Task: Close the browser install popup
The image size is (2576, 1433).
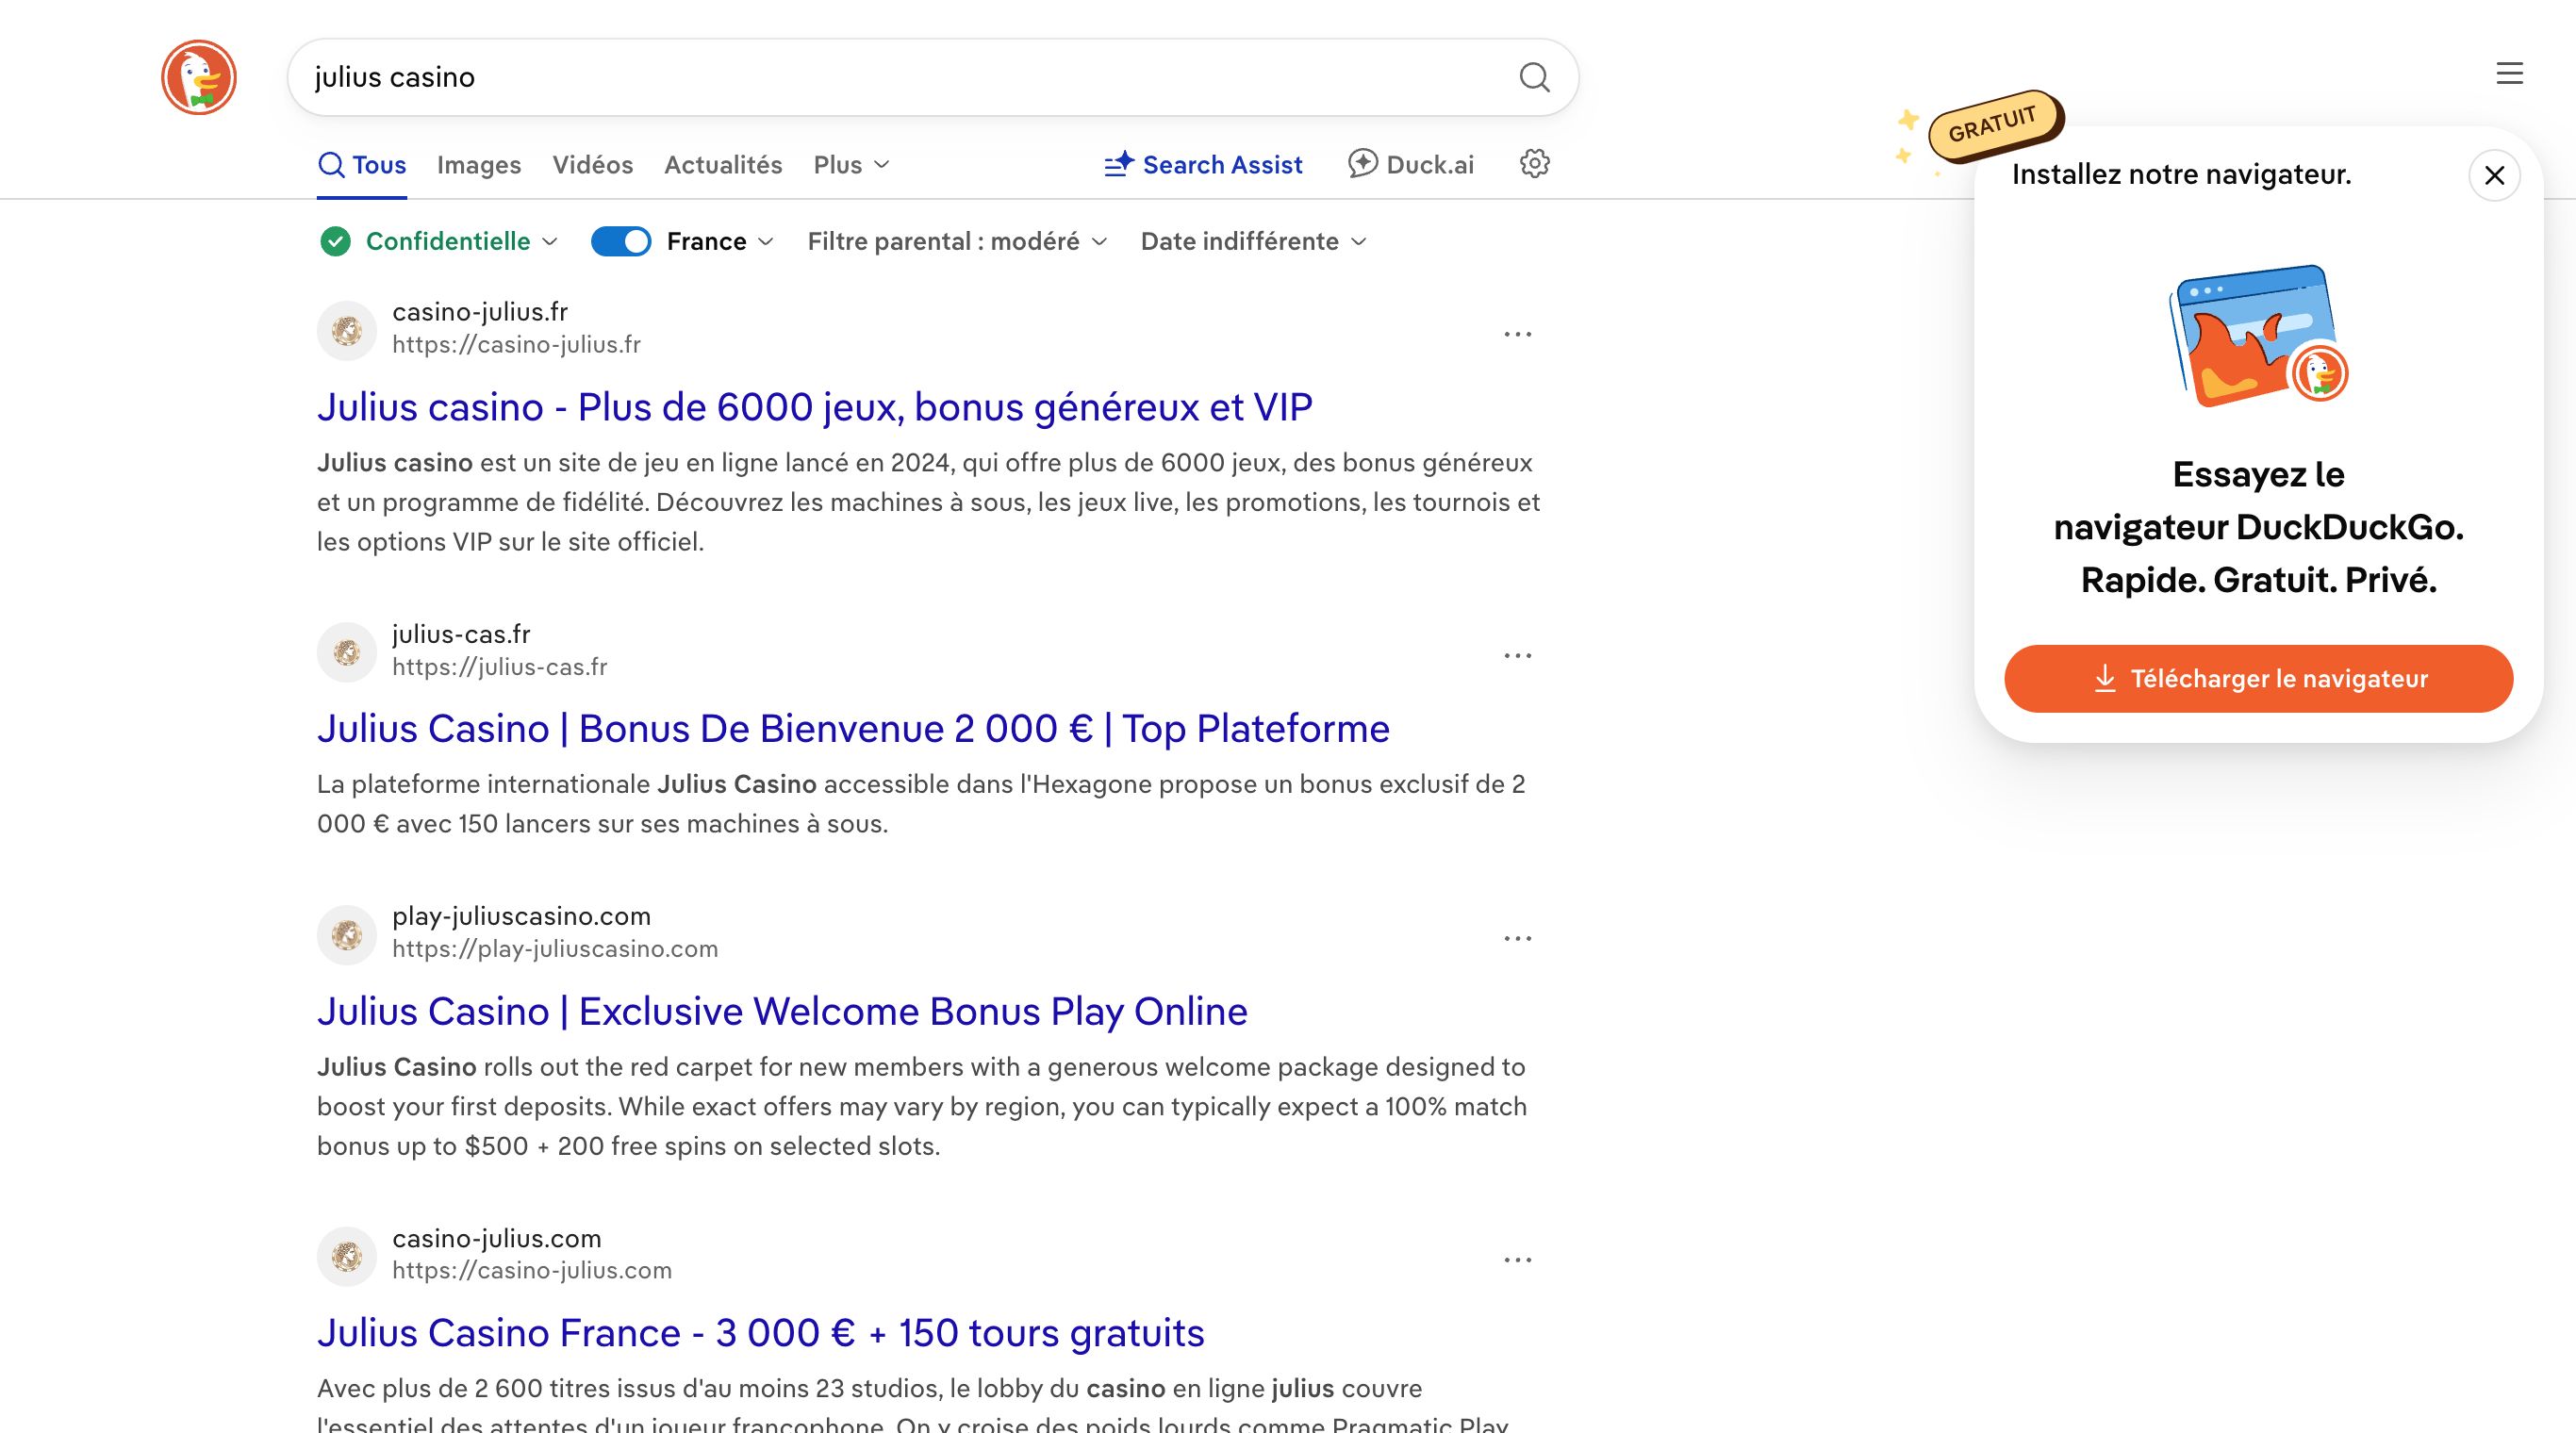Action: coord(2494,176)
